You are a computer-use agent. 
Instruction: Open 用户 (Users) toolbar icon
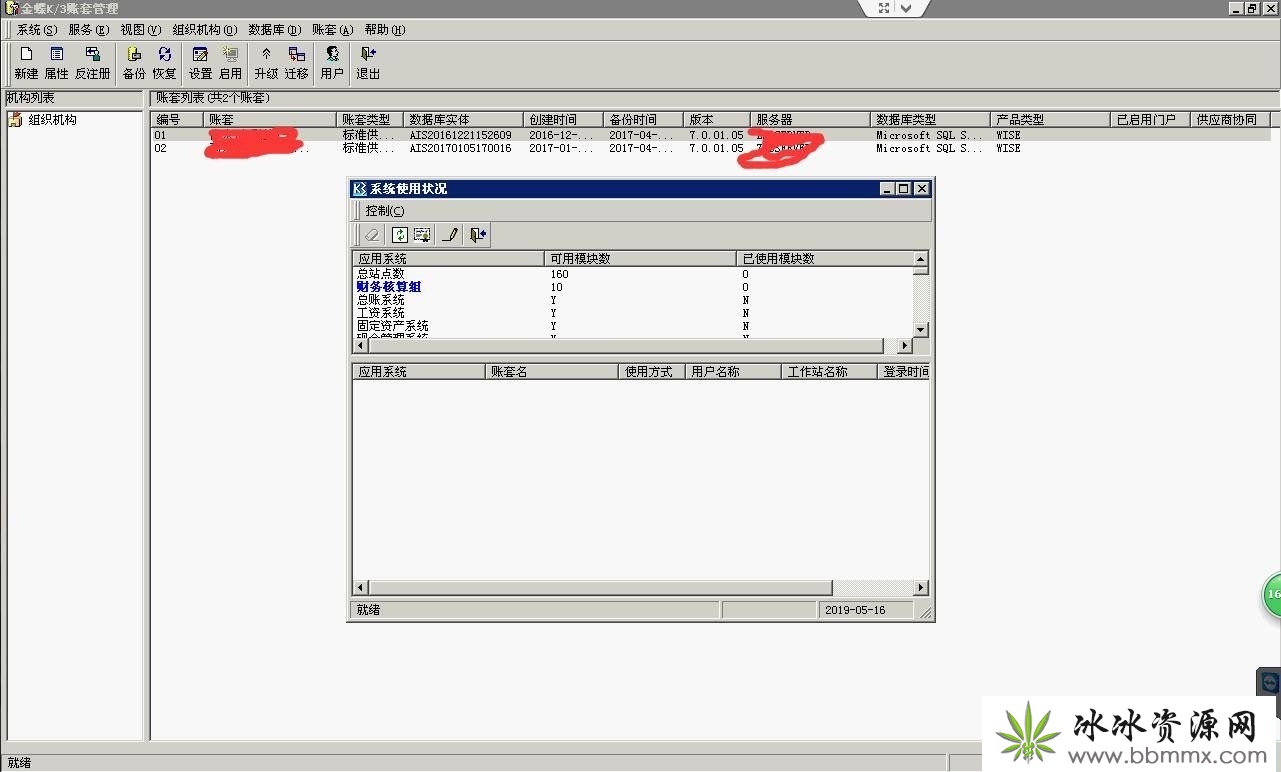332,63
